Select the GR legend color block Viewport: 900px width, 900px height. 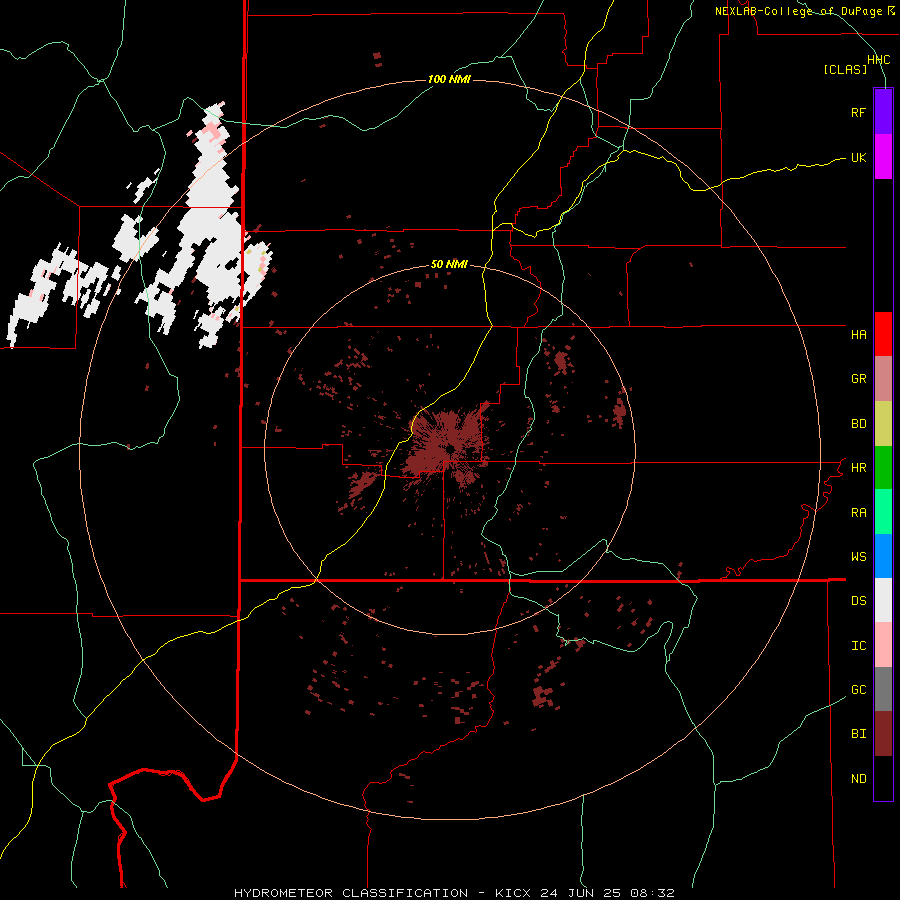click(883, 379)
